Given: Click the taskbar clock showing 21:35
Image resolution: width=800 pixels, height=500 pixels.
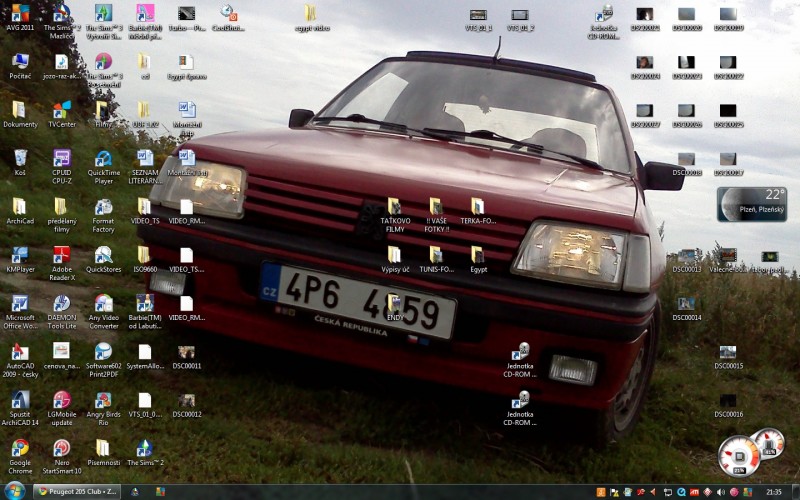Looking at the screenshot, I should click(x=773, y=492).
